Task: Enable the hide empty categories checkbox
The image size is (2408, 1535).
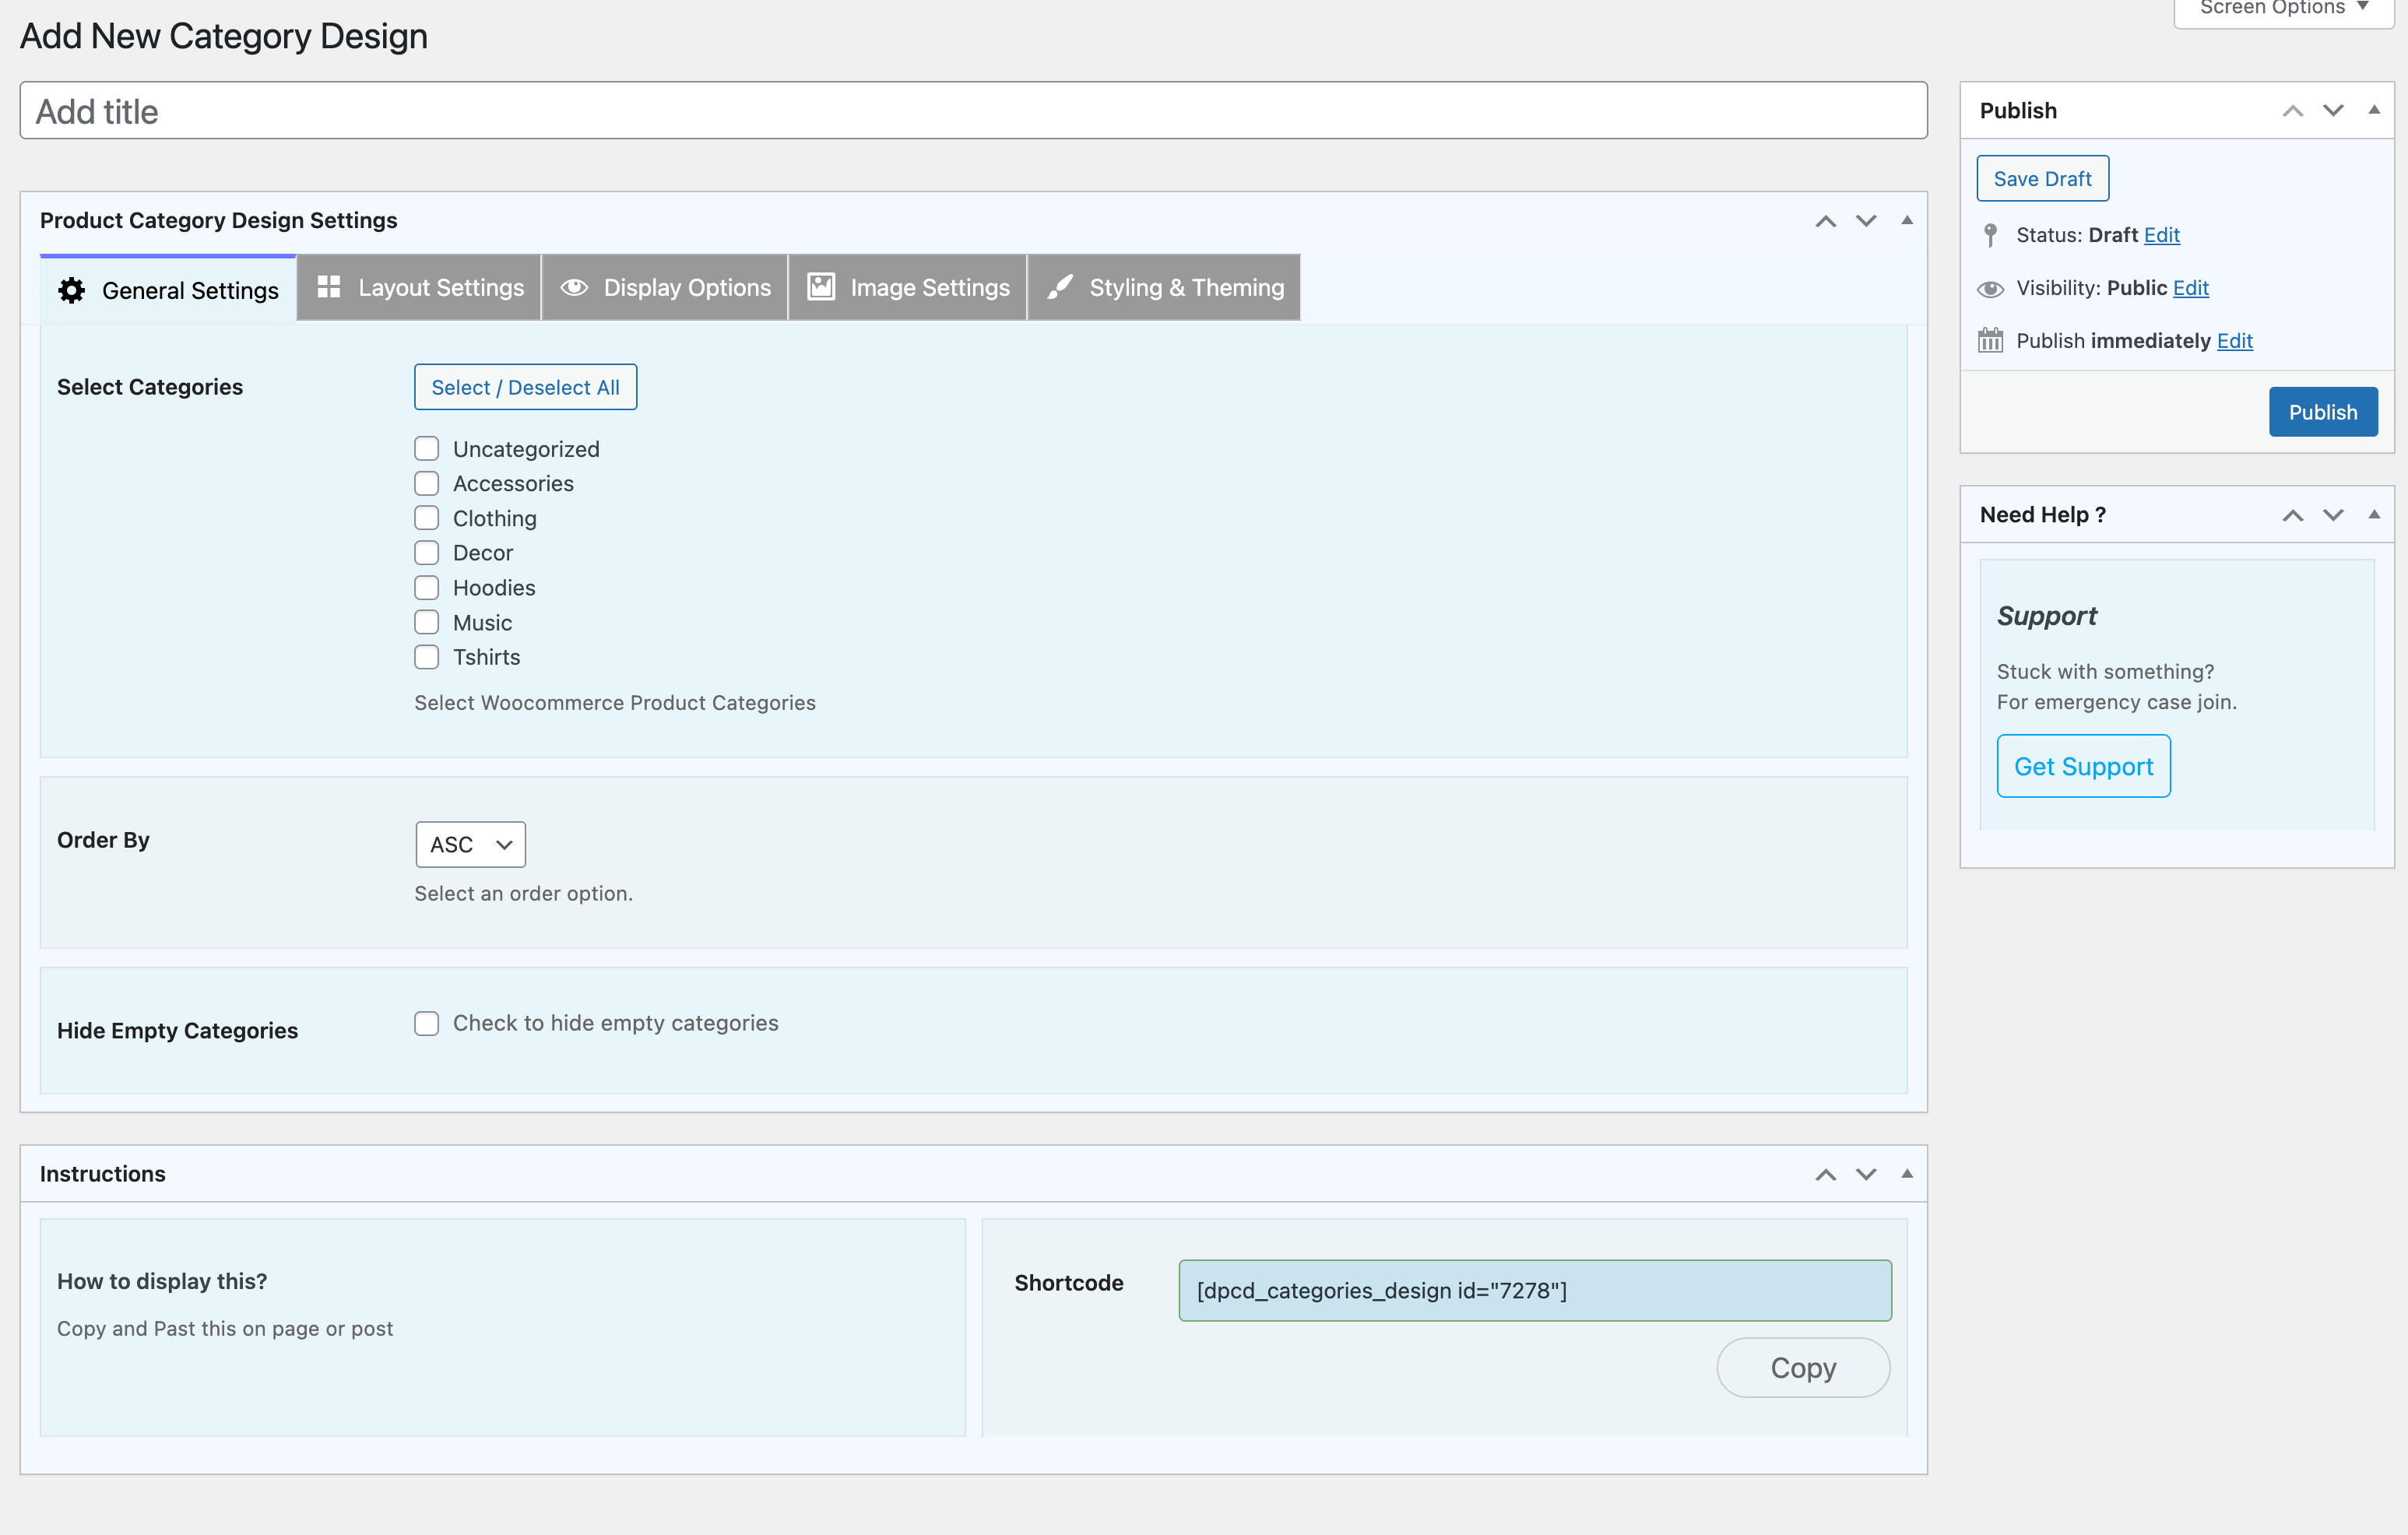Action: click(427, 1023)
